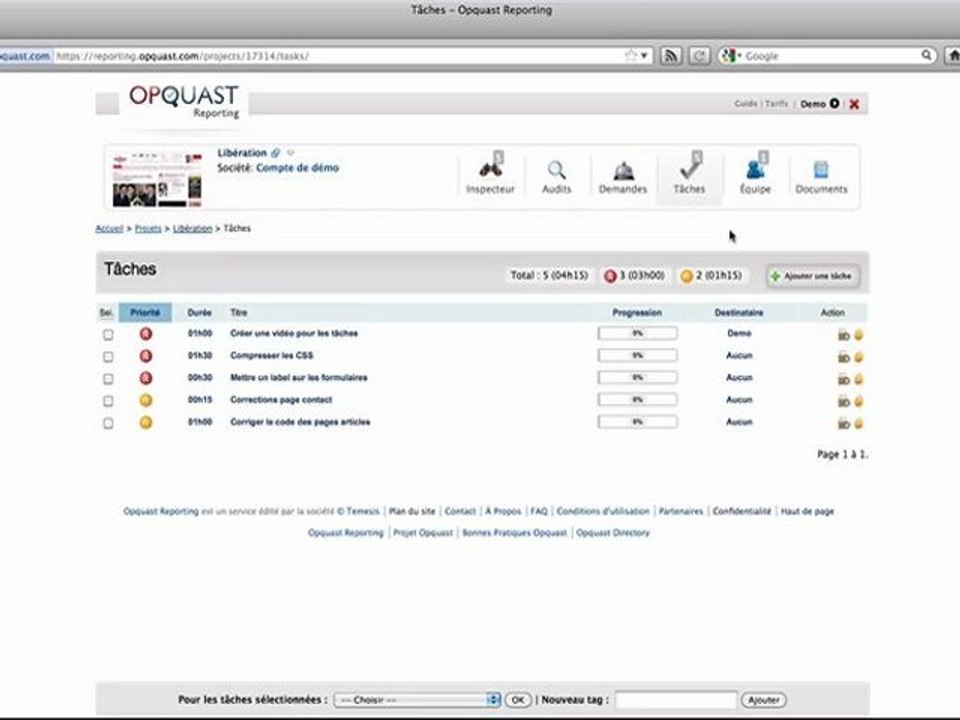The width and height of the screenshot is (960, 720).
Task: Filter by the orange 2 (01h15) badge
Action: click(x=711, y=276)
